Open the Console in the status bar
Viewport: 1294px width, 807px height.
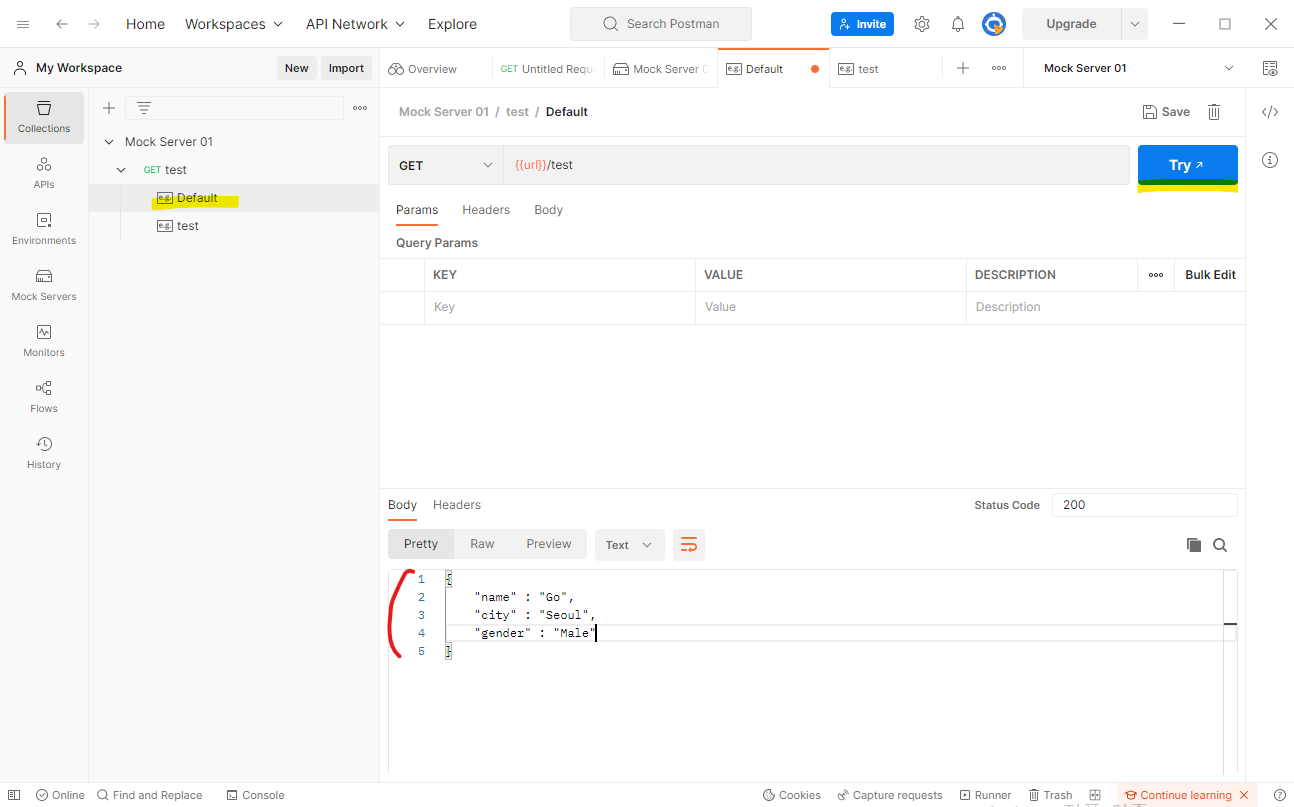point(255,795)
